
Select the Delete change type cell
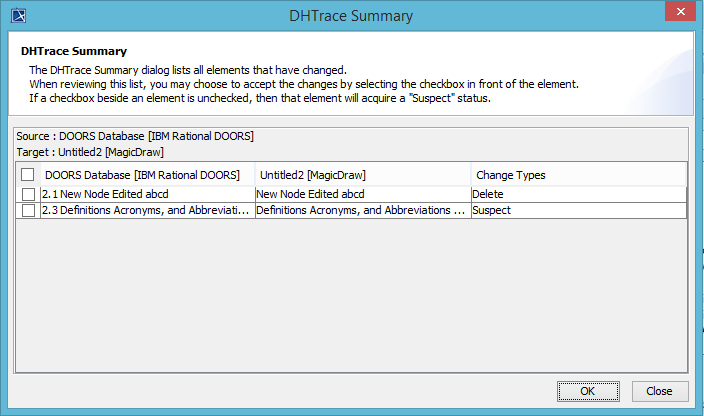579,194
